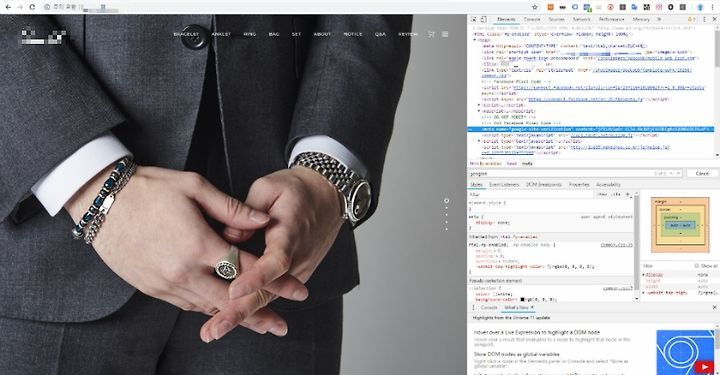Open the DevTools warnings count indicator
This screenshot has height=375, width=720.
[x=691, y=19]
